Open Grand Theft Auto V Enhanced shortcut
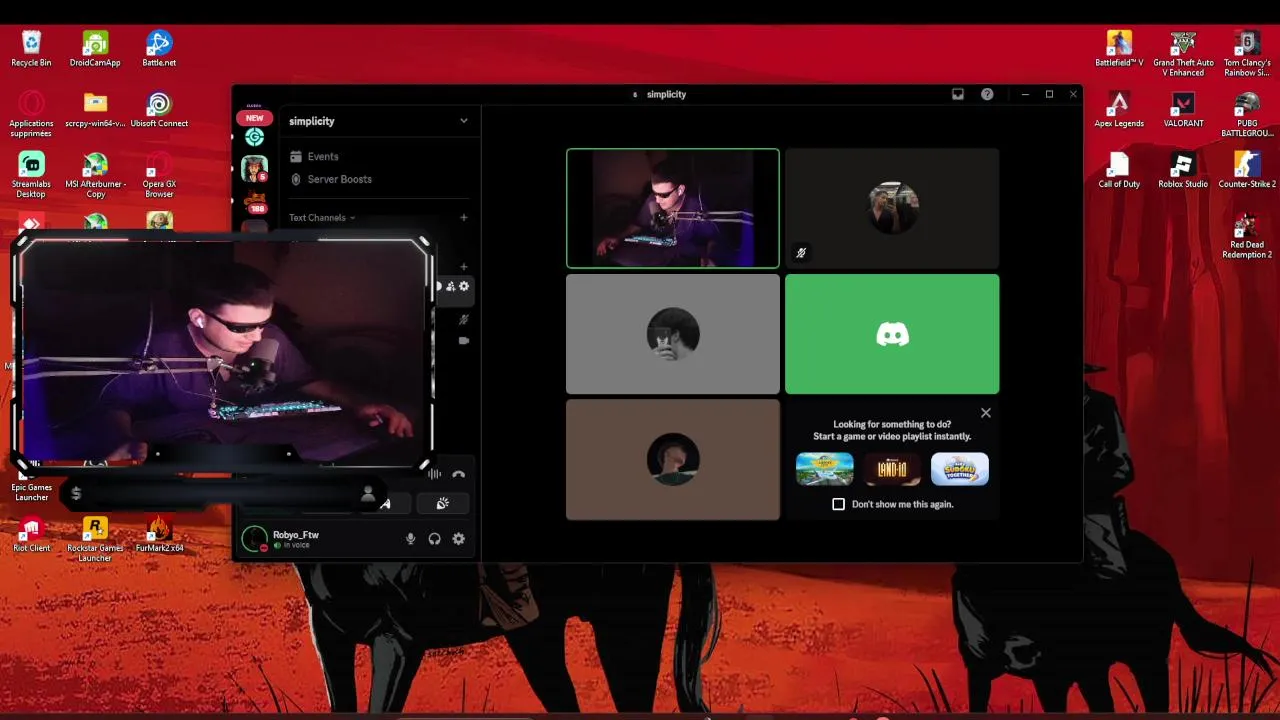Screen dimensions: 1280x720 point(1183,54)
